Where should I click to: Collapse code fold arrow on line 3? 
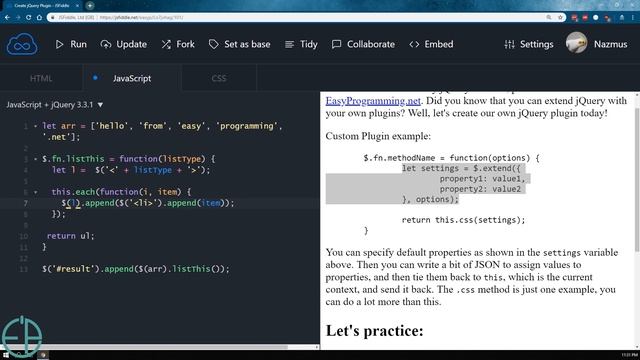(x=36, y=159)
